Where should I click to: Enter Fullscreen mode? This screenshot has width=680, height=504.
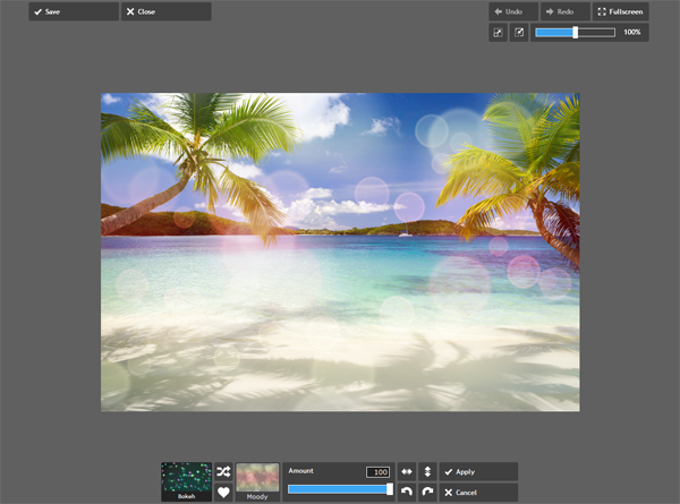[x=621, y=12]
